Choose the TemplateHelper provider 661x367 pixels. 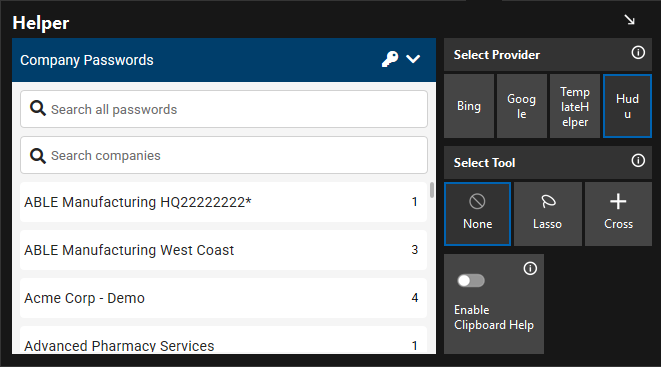[575, 106]
